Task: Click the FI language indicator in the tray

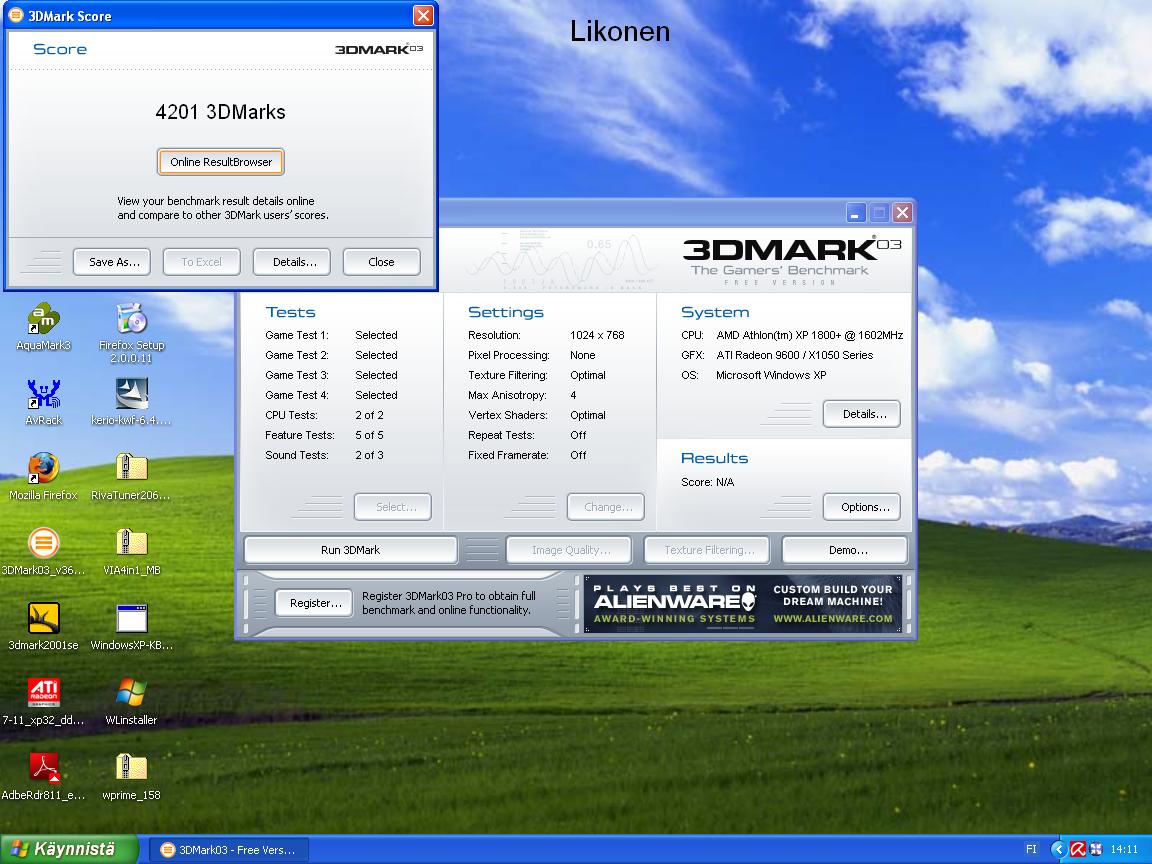Action: [x=1031, y=849]
